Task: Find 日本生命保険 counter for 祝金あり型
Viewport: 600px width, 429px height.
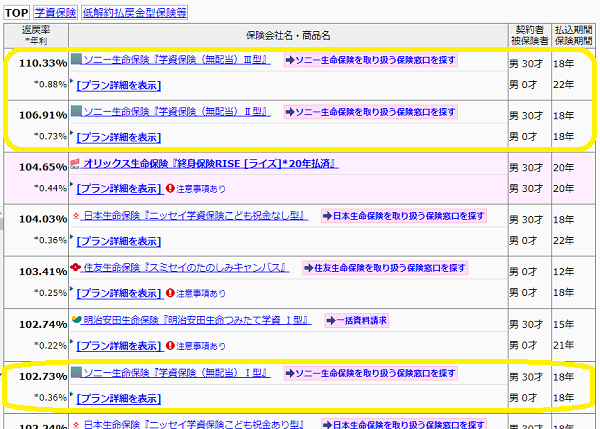Action: (404, 424)
